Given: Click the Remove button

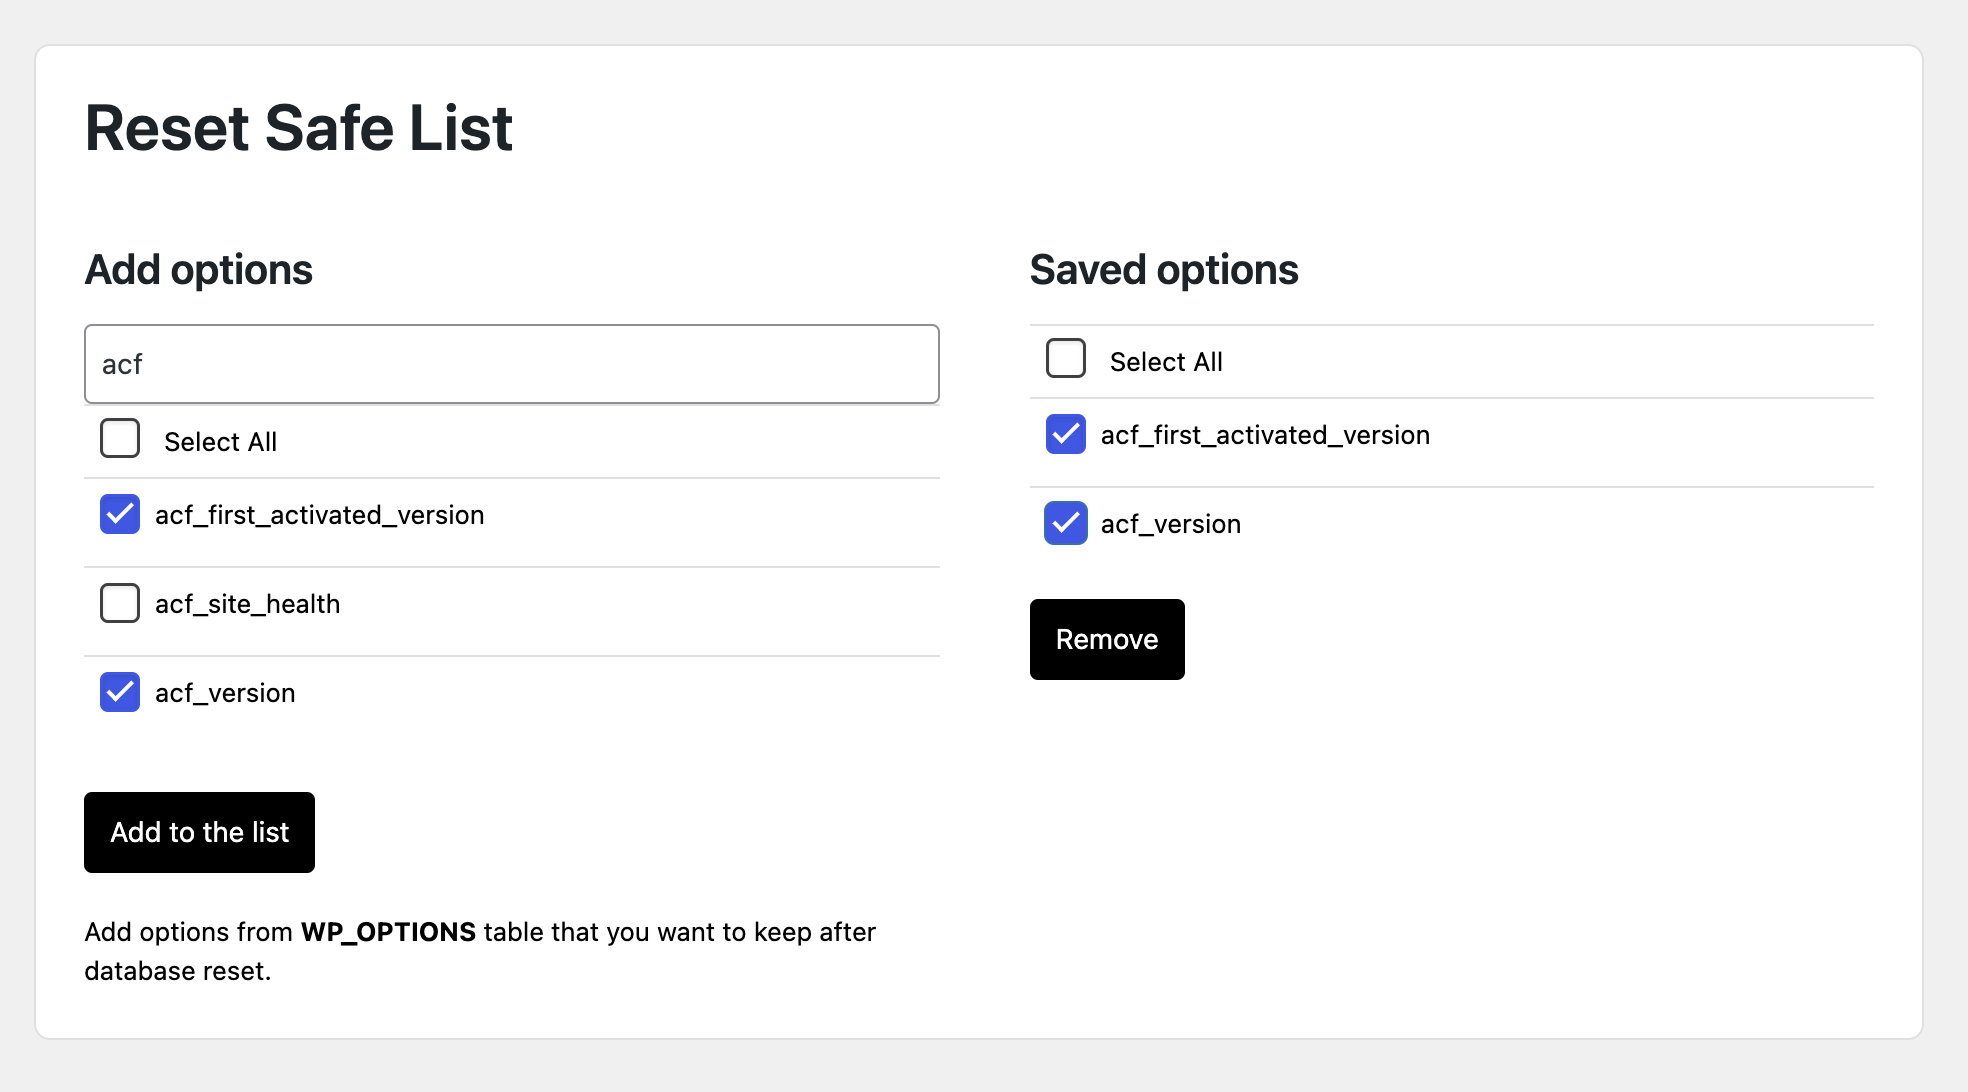Looking at the screenshot, I should coord(1107,639).
